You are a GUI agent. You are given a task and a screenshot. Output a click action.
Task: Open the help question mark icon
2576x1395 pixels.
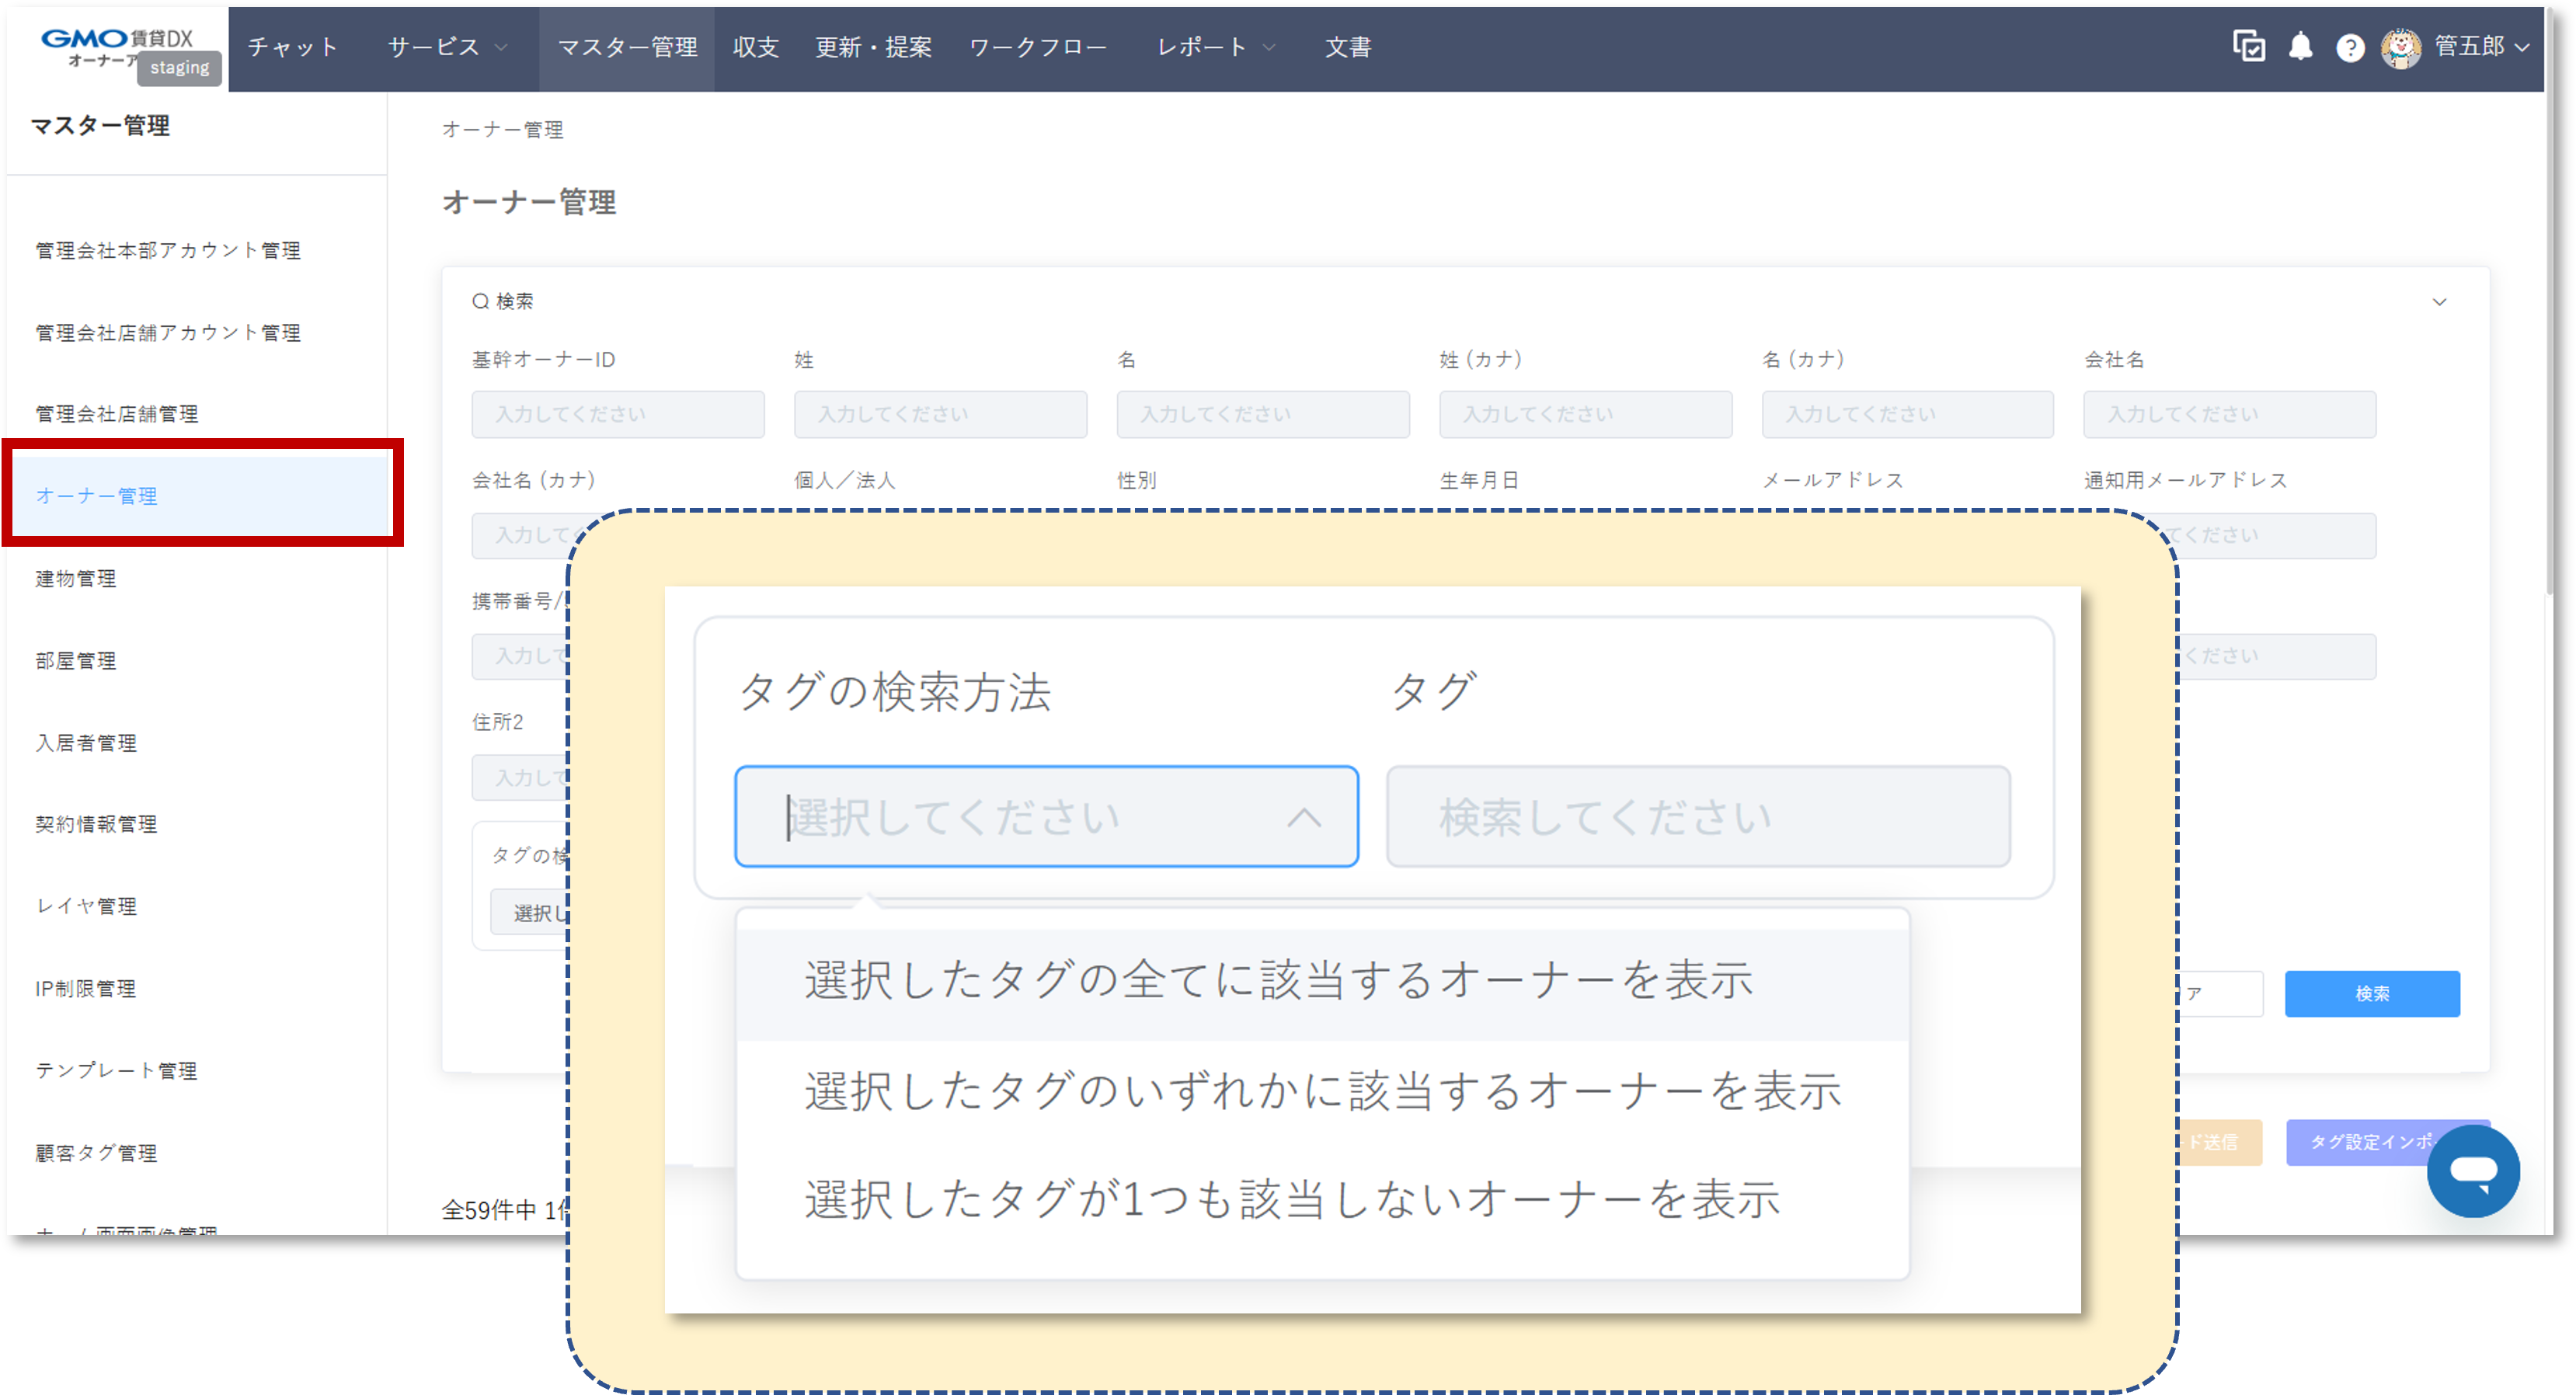[2350, 46]
